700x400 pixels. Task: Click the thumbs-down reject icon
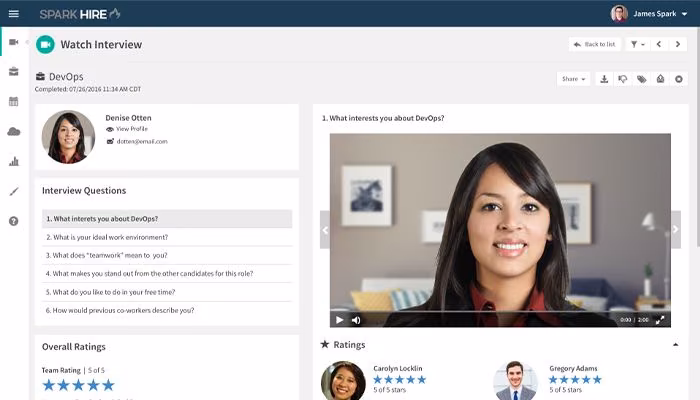click(x=623, y=79)
